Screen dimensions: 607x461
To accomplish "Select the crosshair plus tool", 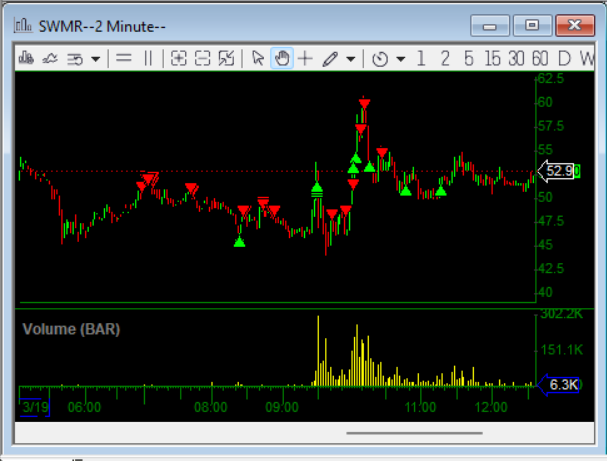I will tap(305, 58).
